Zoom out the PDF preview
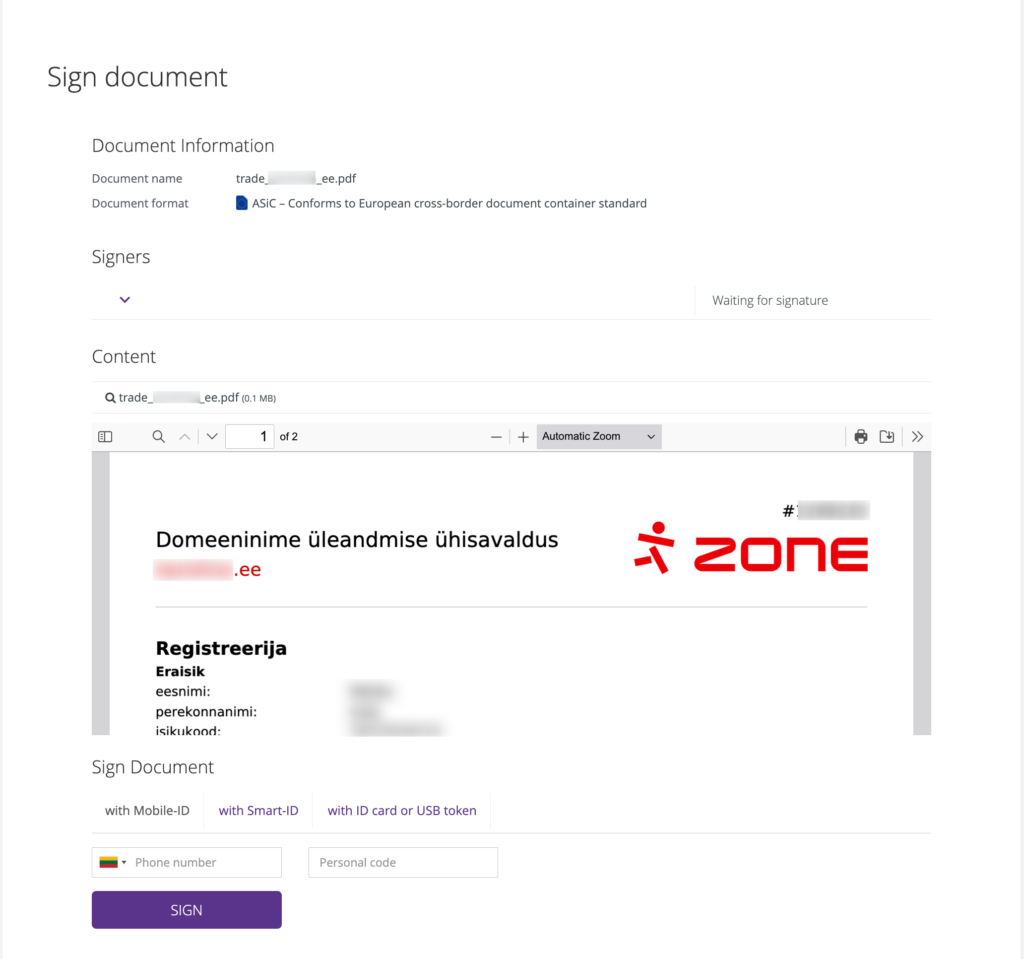This screenshot has height=959, width=1024. tap(496, 437)
